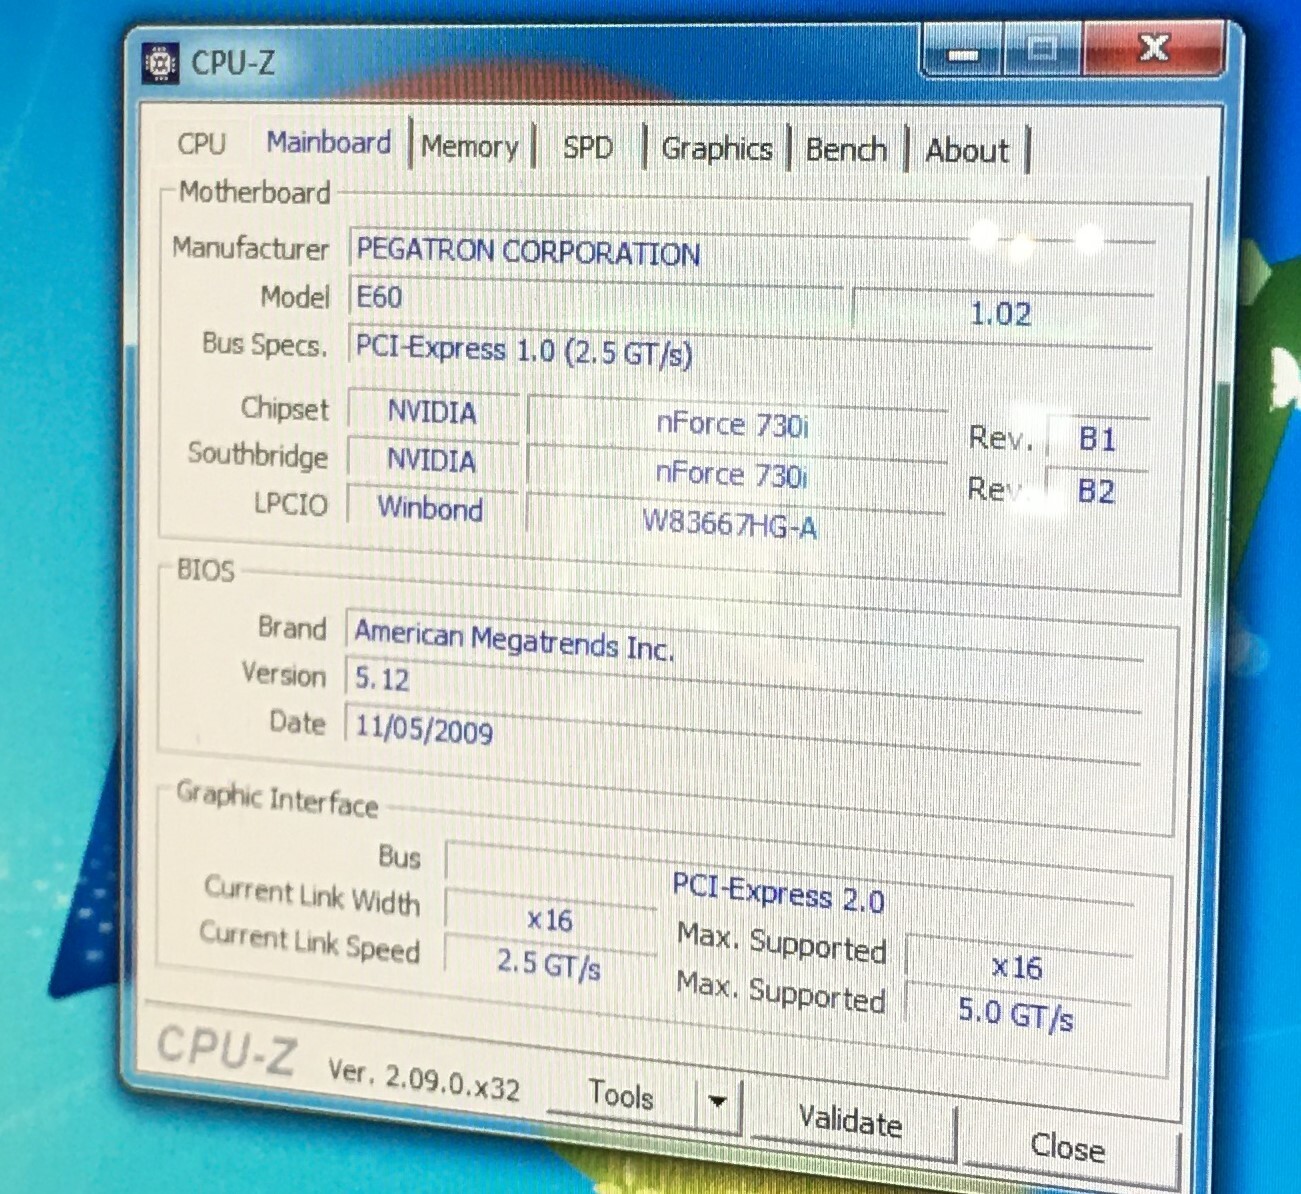Screen dimensions: 1301x1194
Task: Click the PCI-Express 1.0 (2.5 GT/s) bus specs field
Action: [x=750, y=350]
